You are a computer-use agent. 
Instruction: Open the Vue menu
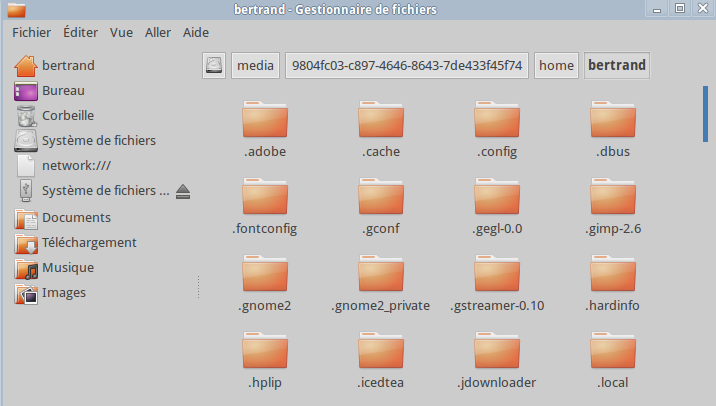122,32
